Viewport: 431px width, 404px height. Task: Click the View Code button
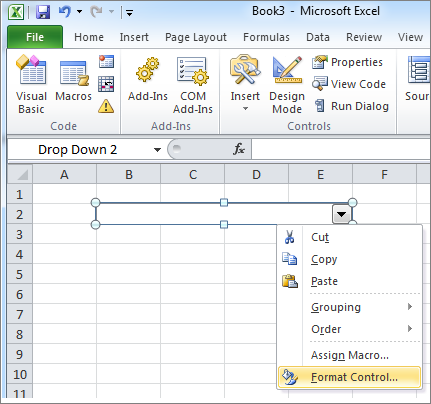(x=349, y=84)
